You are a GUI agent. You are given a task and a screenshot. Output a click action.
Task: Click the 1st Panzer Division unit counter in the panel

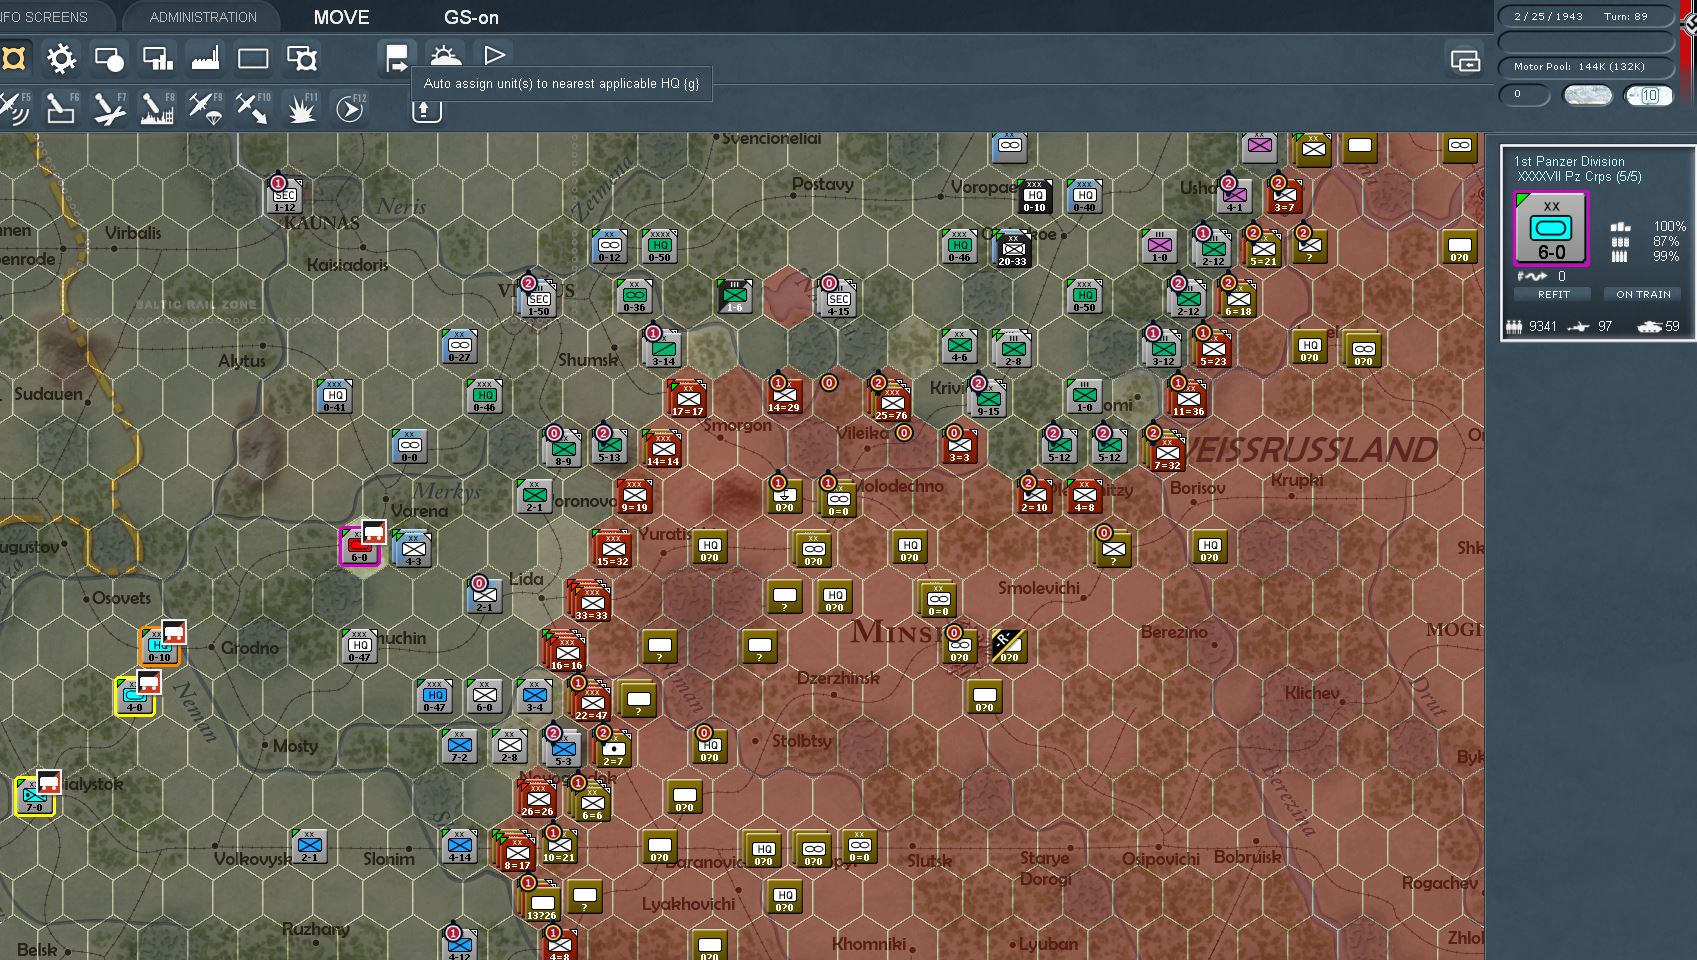[x=1551, y=229]
